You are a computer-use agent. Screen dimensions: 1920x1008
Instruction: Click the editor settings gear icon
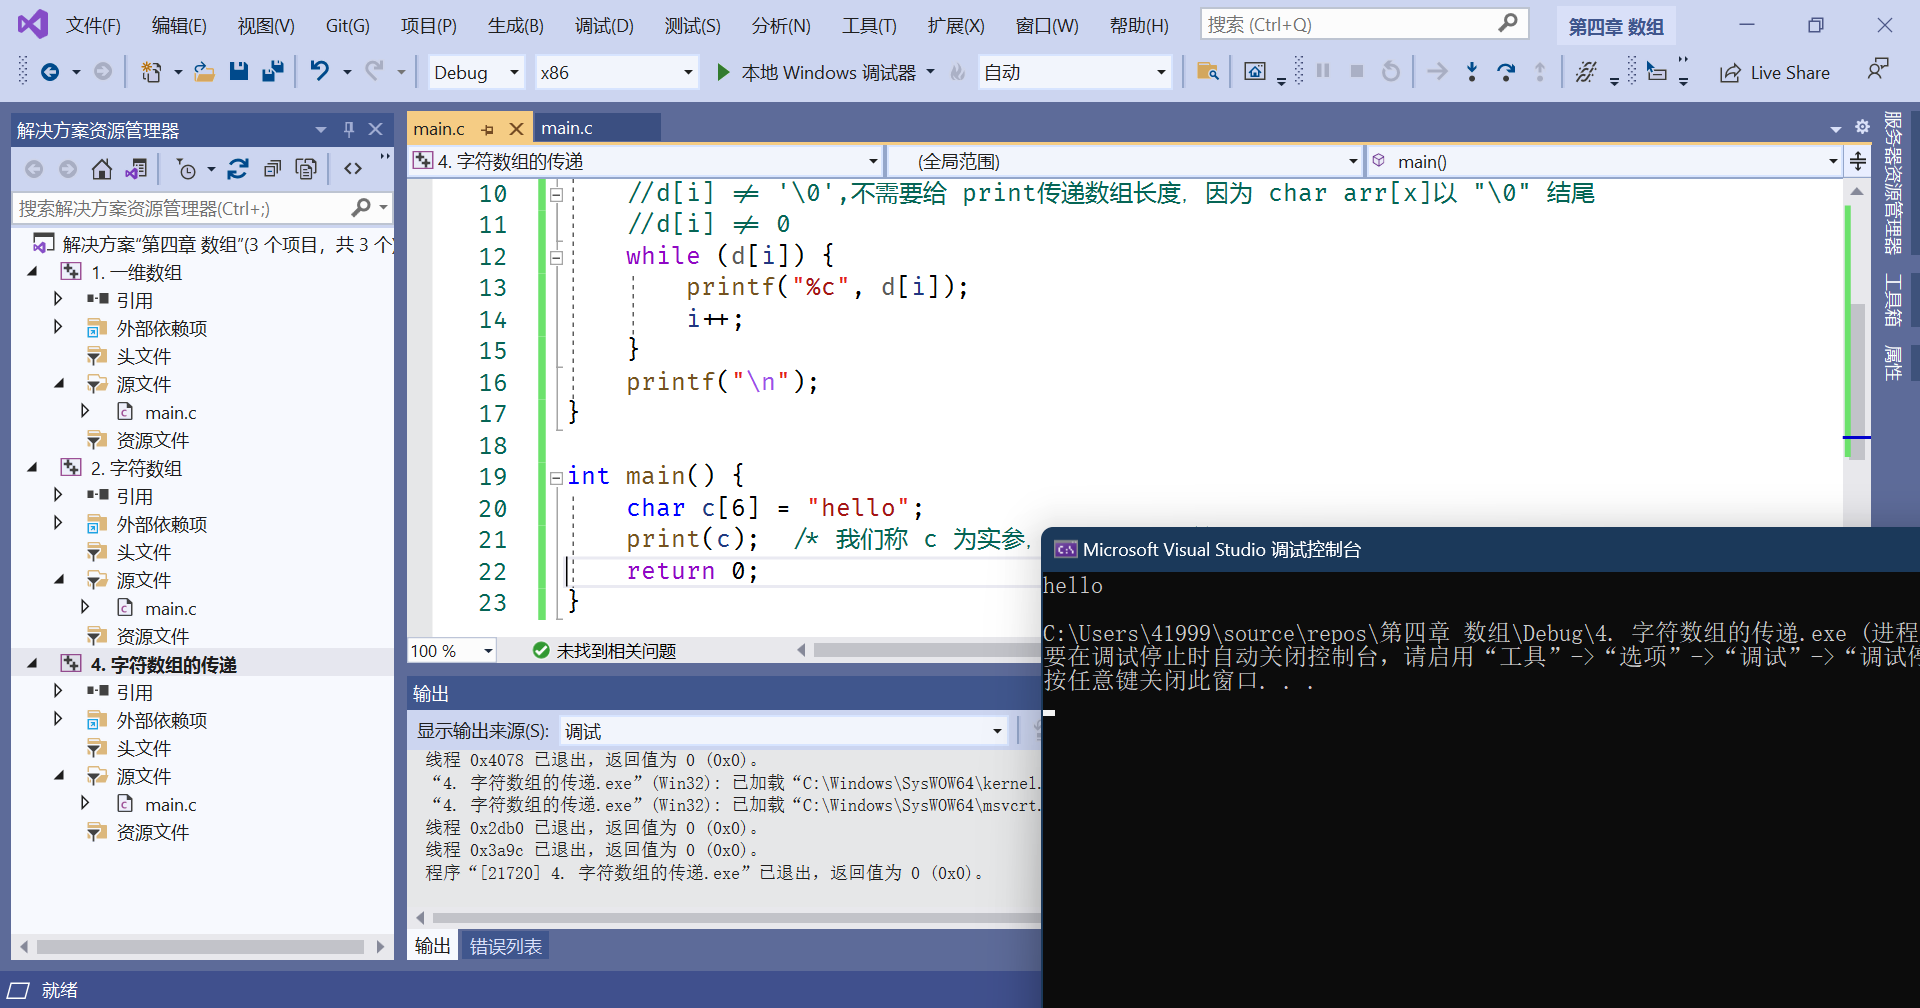coord(1862,127)
